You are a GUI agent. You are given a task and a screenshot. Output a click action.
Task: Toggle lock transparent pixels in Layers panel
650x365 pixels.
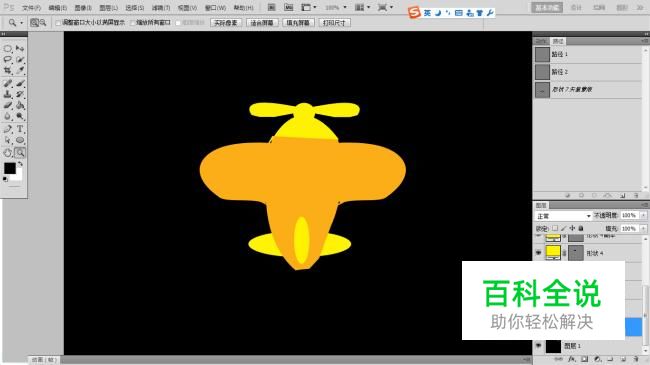point(555,229)
